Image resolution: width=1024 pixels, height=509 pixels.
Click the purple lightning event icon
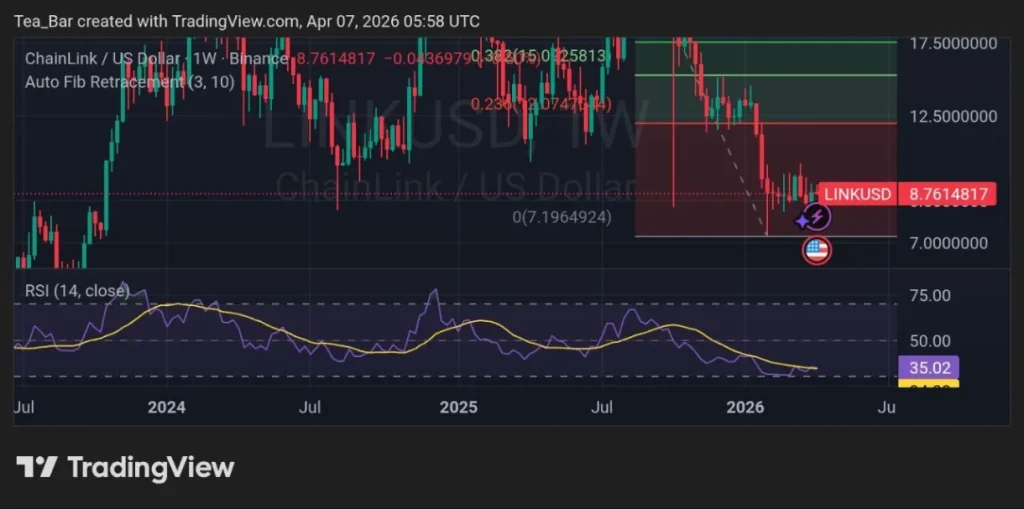coord(816,216)
